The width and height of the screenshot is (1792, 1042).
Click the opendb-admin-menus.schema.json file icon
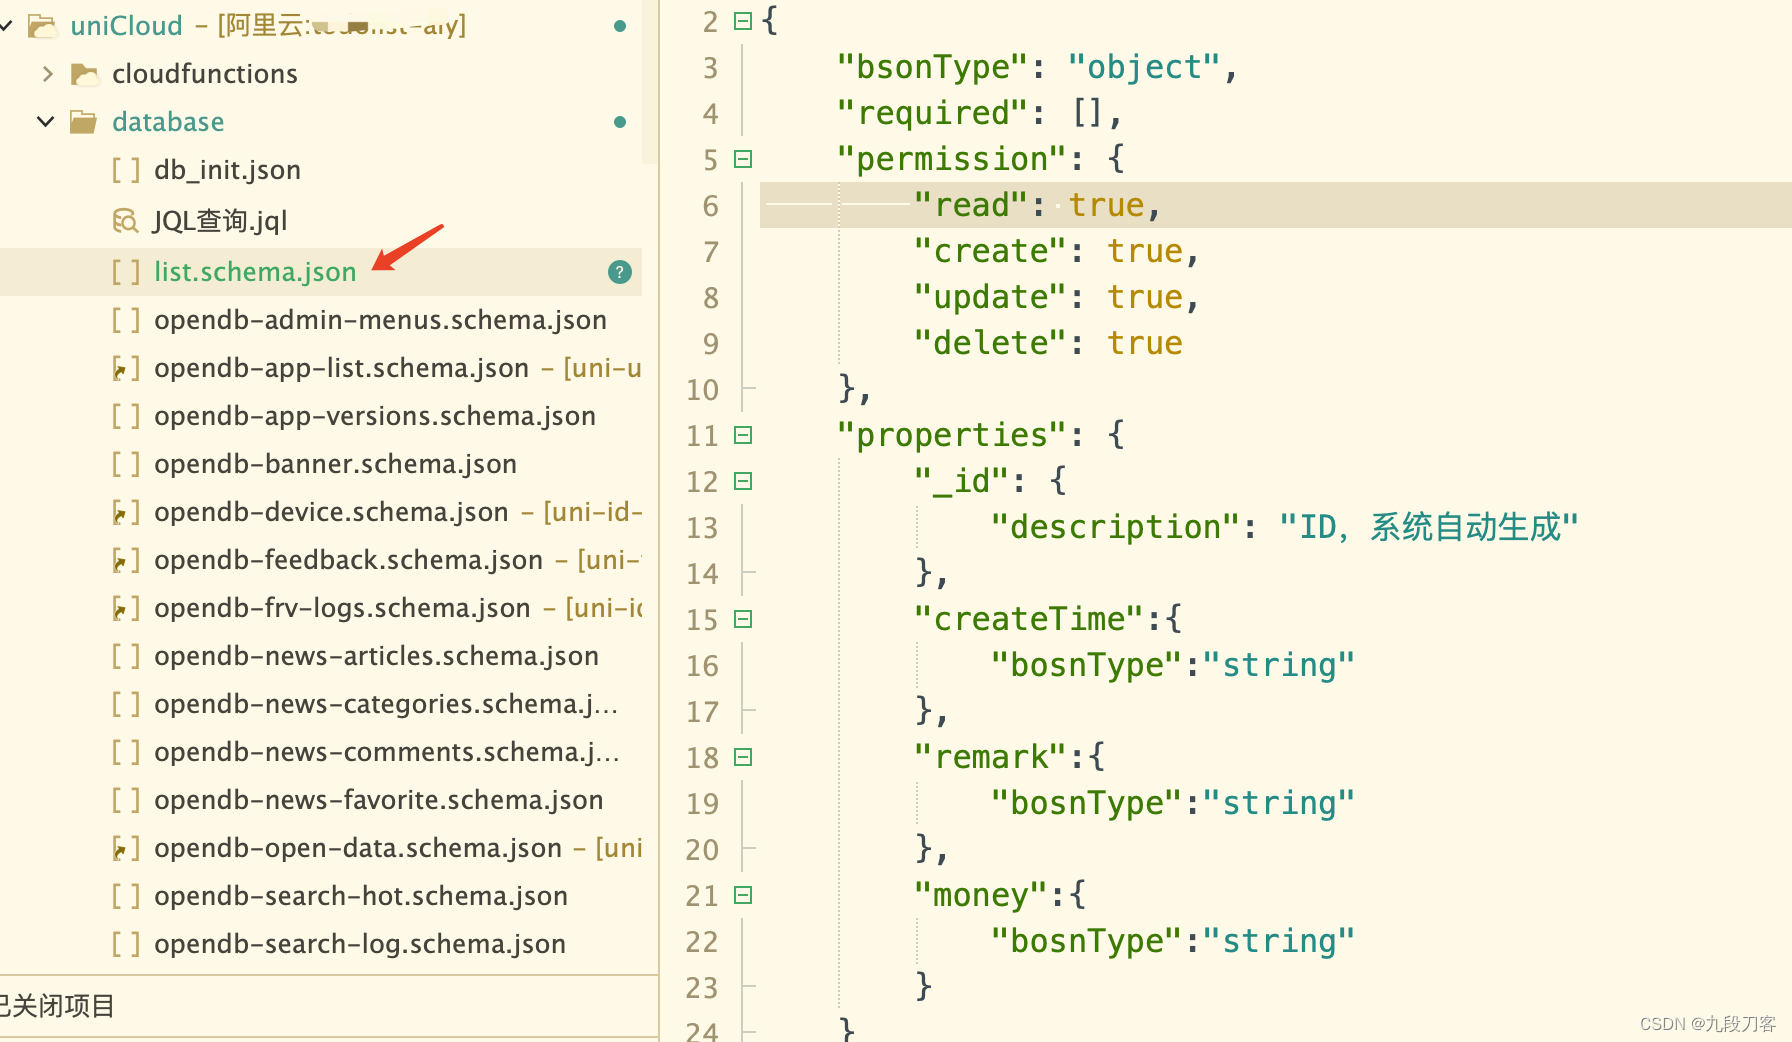tap(126, 320)
